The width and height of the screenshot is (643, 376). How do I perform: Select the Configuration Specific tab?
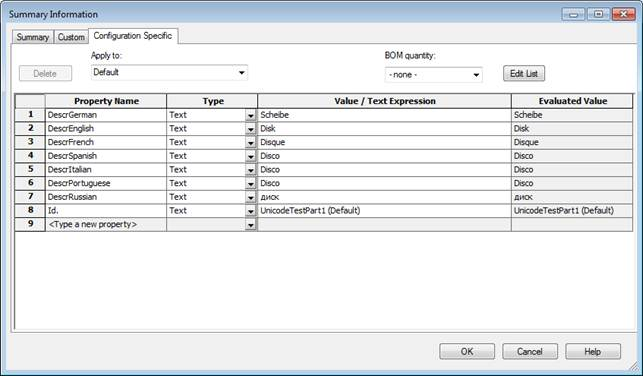click(x=133, y=36)
